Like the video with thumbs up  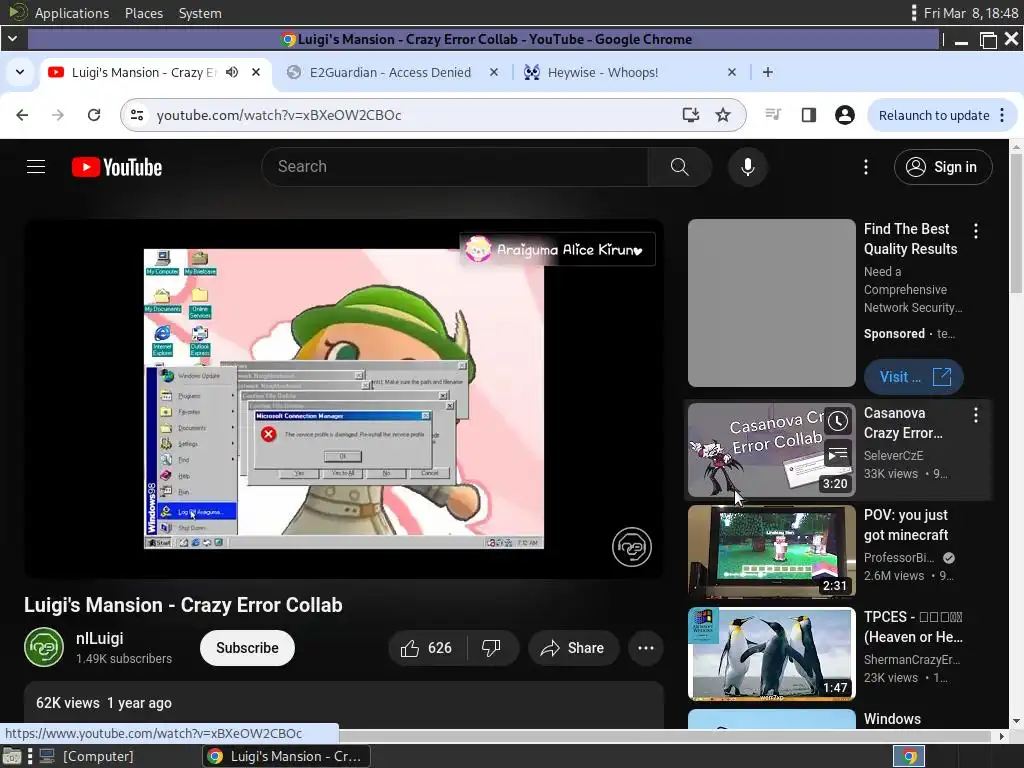pyautogui.click(x=427, y=648)
